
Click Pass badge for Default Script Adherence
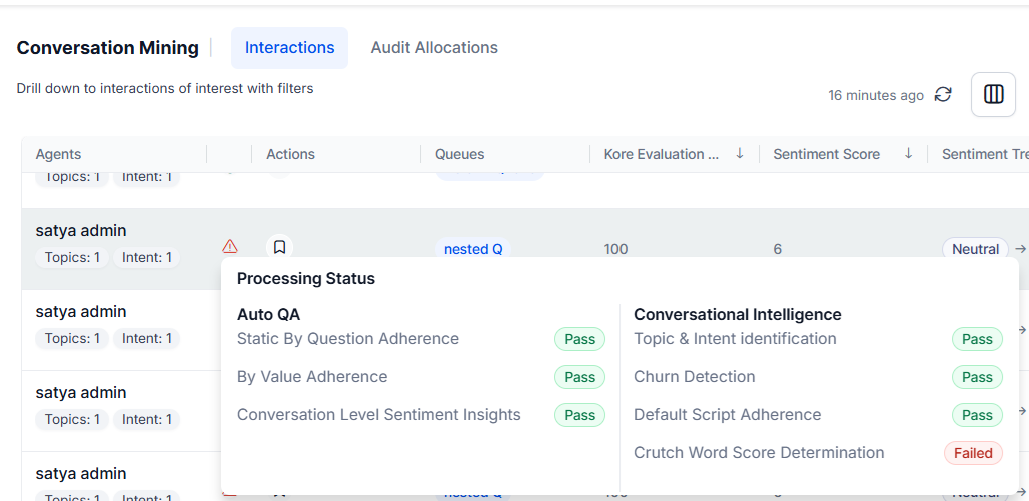click(977, 415)
